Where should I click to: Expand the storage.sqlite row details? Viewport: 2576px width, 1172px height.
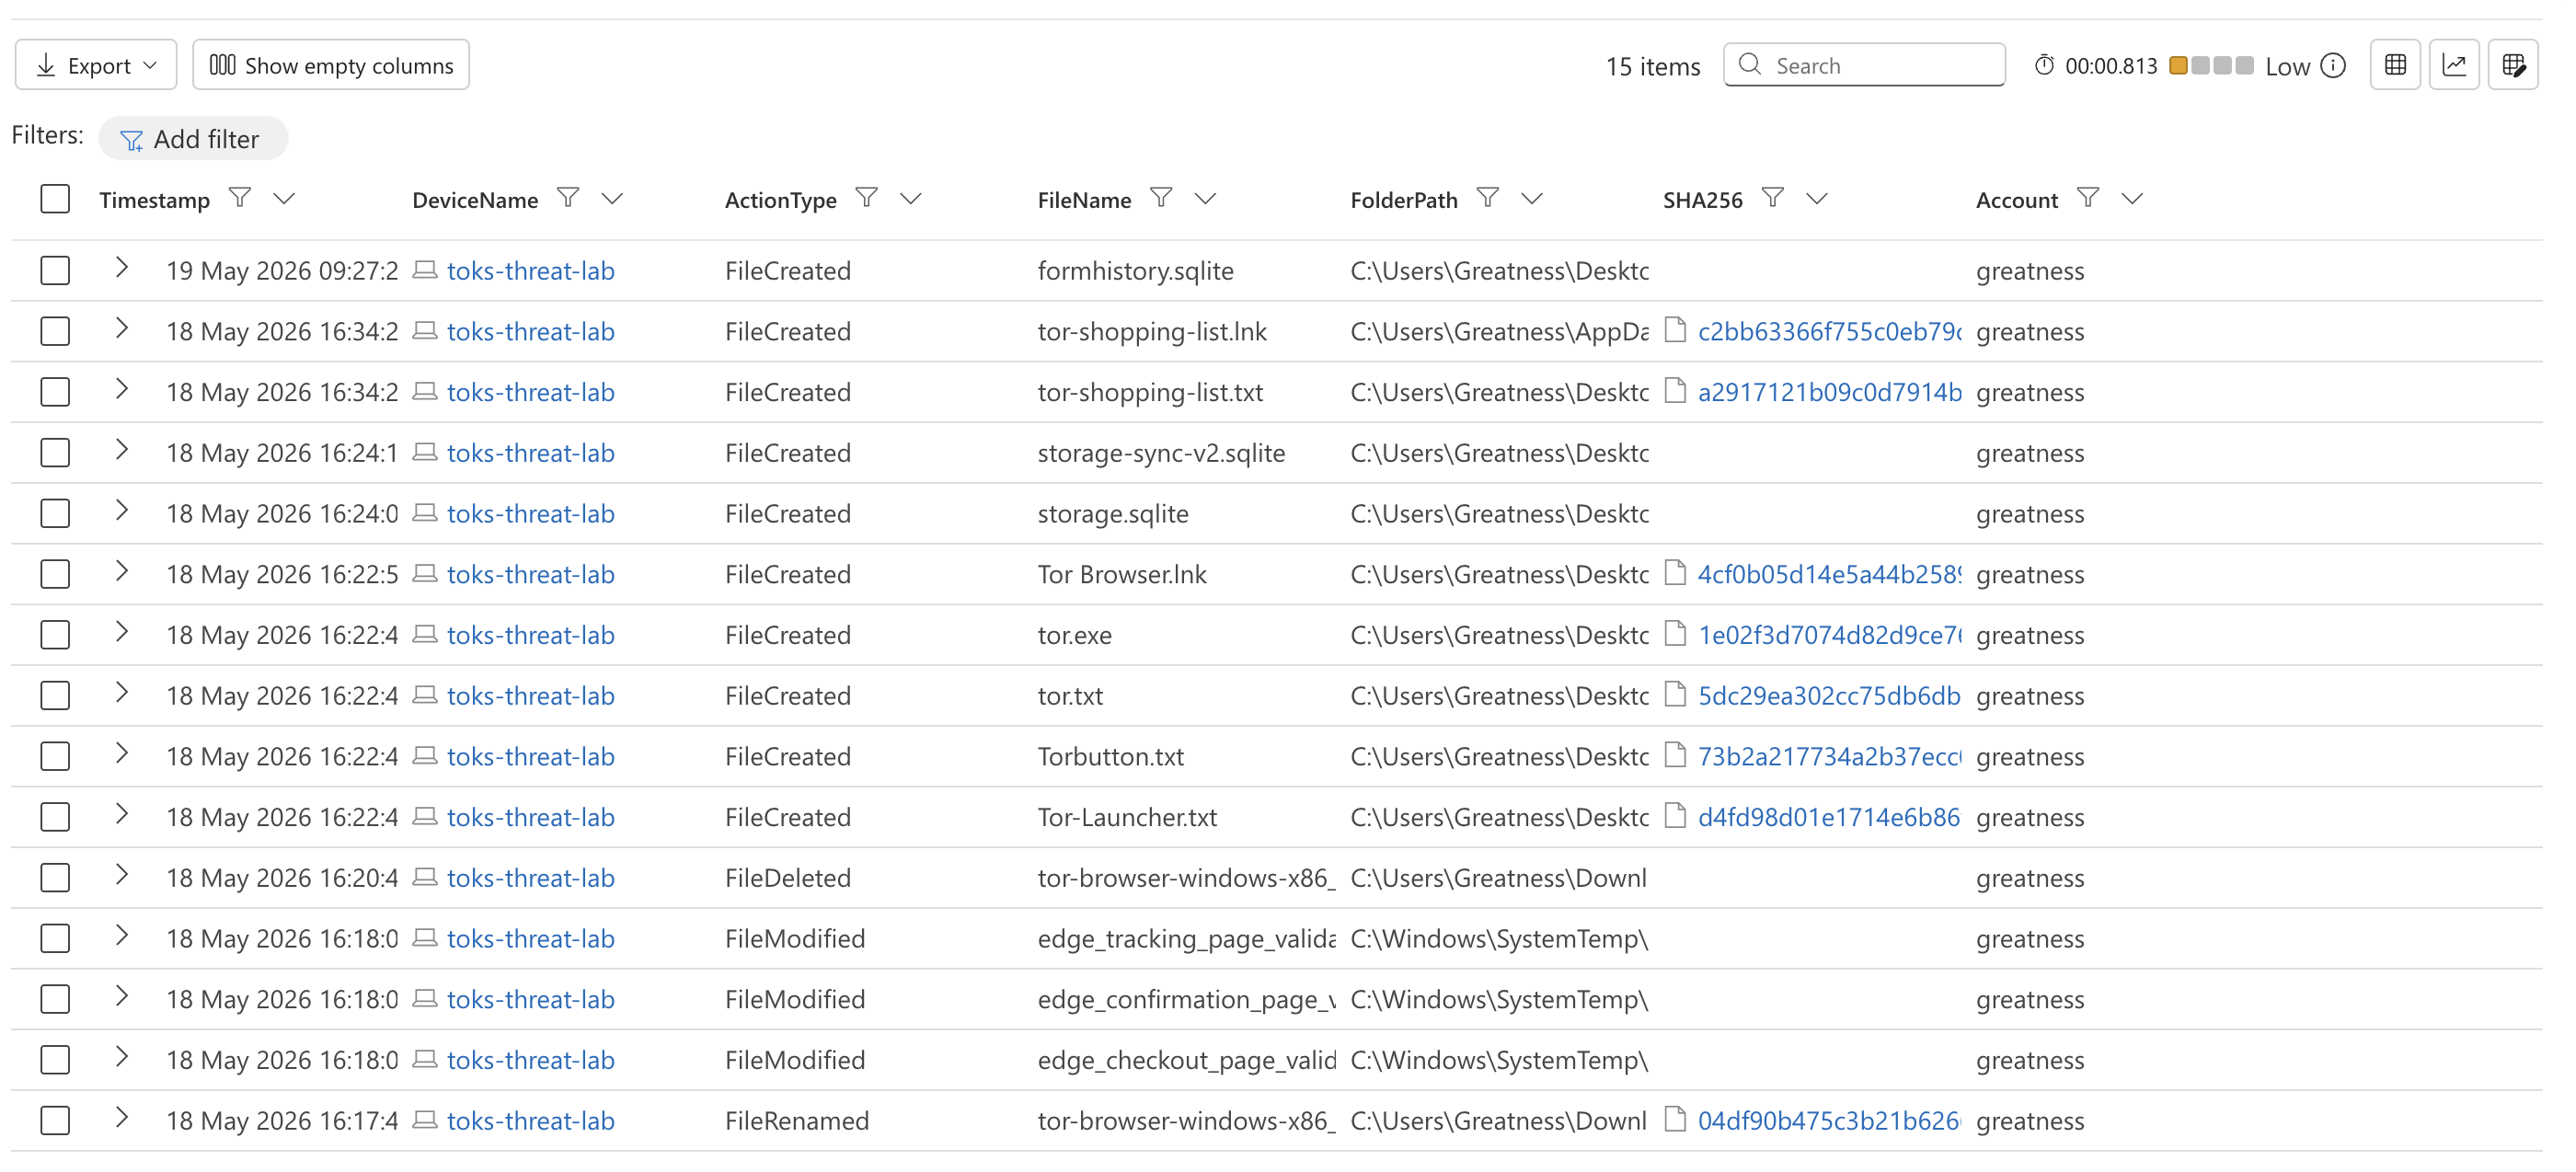[x=121, y=511]
